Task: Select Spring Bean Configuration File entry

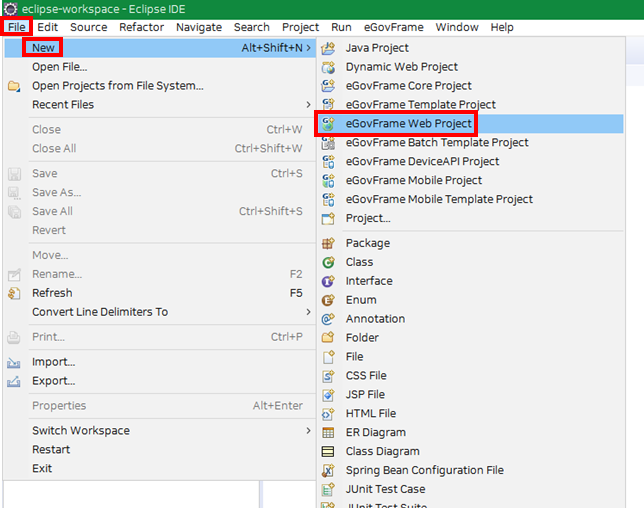Action: click(x=471, y=470)
